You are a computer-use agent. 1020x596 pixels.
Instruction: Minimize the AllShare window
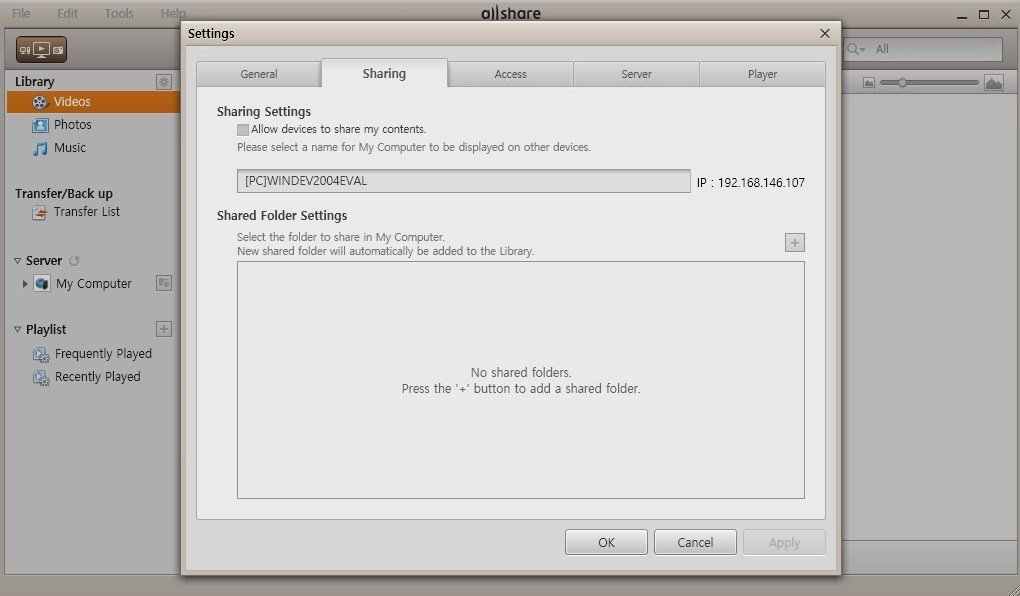pos(963,16)
